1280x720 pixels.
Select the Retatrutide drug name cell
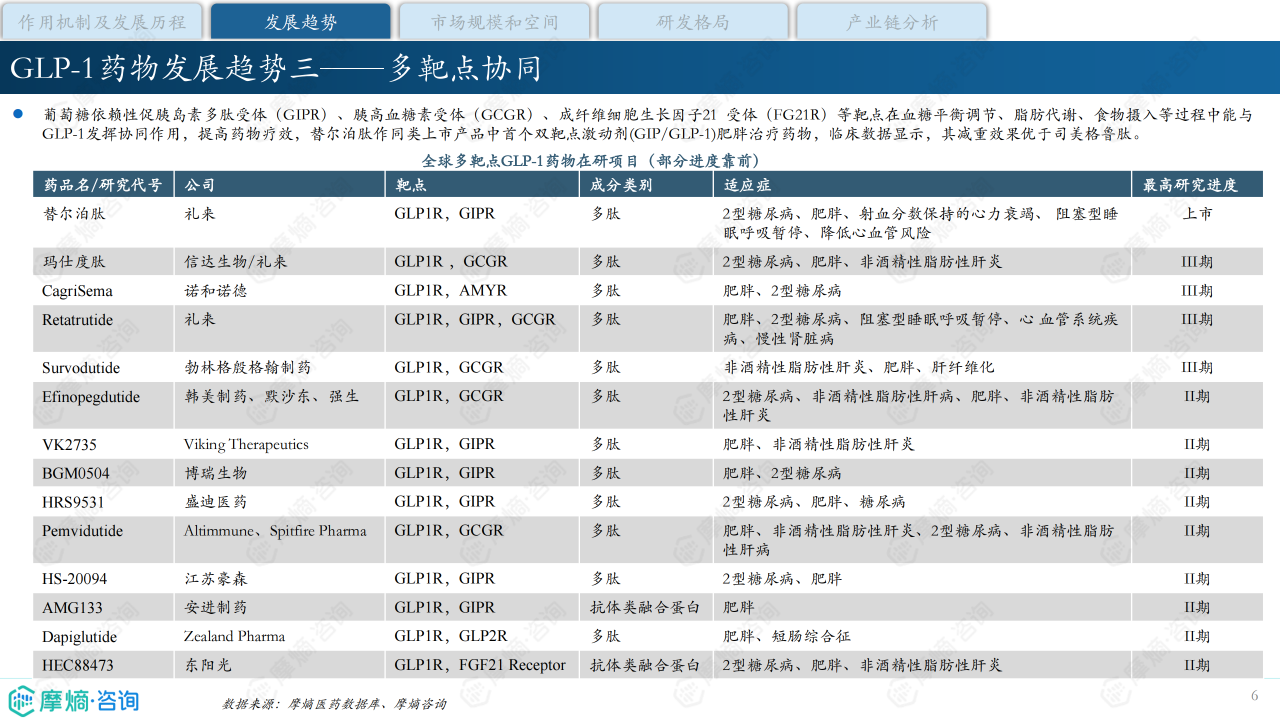[77, 320]
